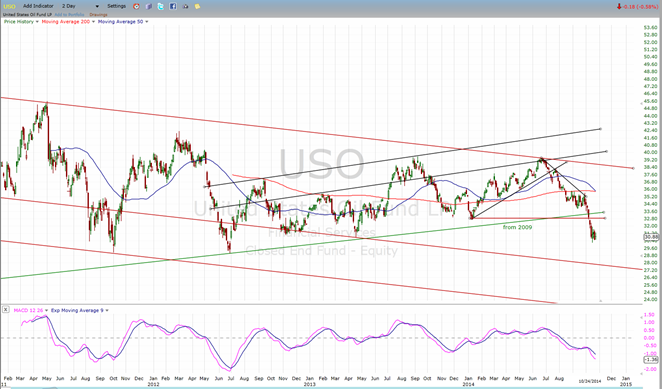Open chart Settings
Image resolution: width=662 pixels, height=389 pixels.
tap(117, 6)
